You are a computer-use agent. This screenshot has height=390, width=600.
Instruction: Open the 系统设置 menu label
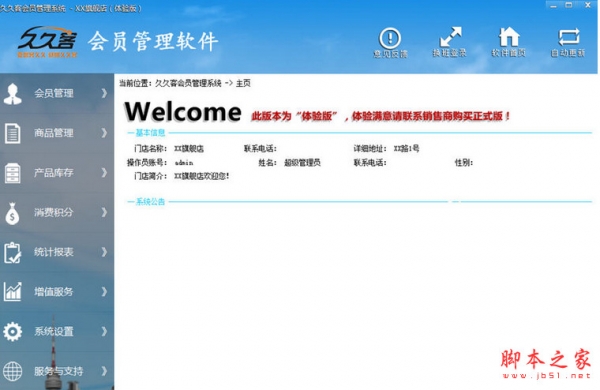(54, 331)
